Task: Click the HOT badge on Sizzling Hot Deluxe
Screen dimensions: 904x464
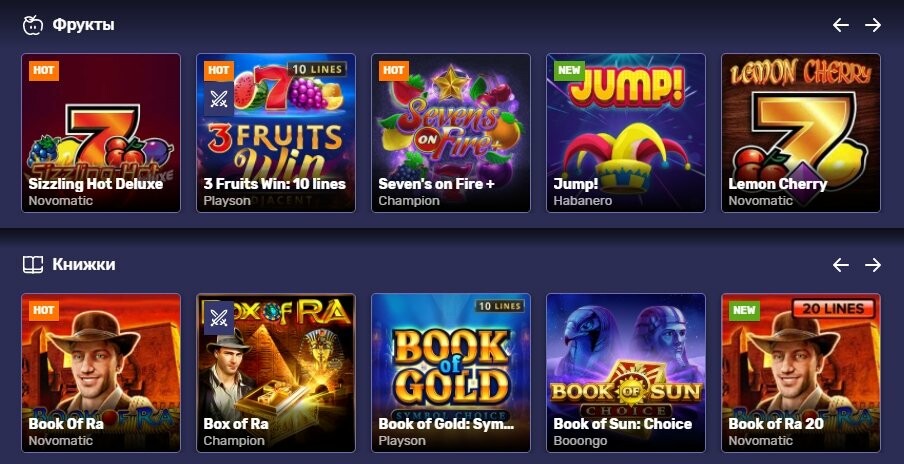Action: 44,71
